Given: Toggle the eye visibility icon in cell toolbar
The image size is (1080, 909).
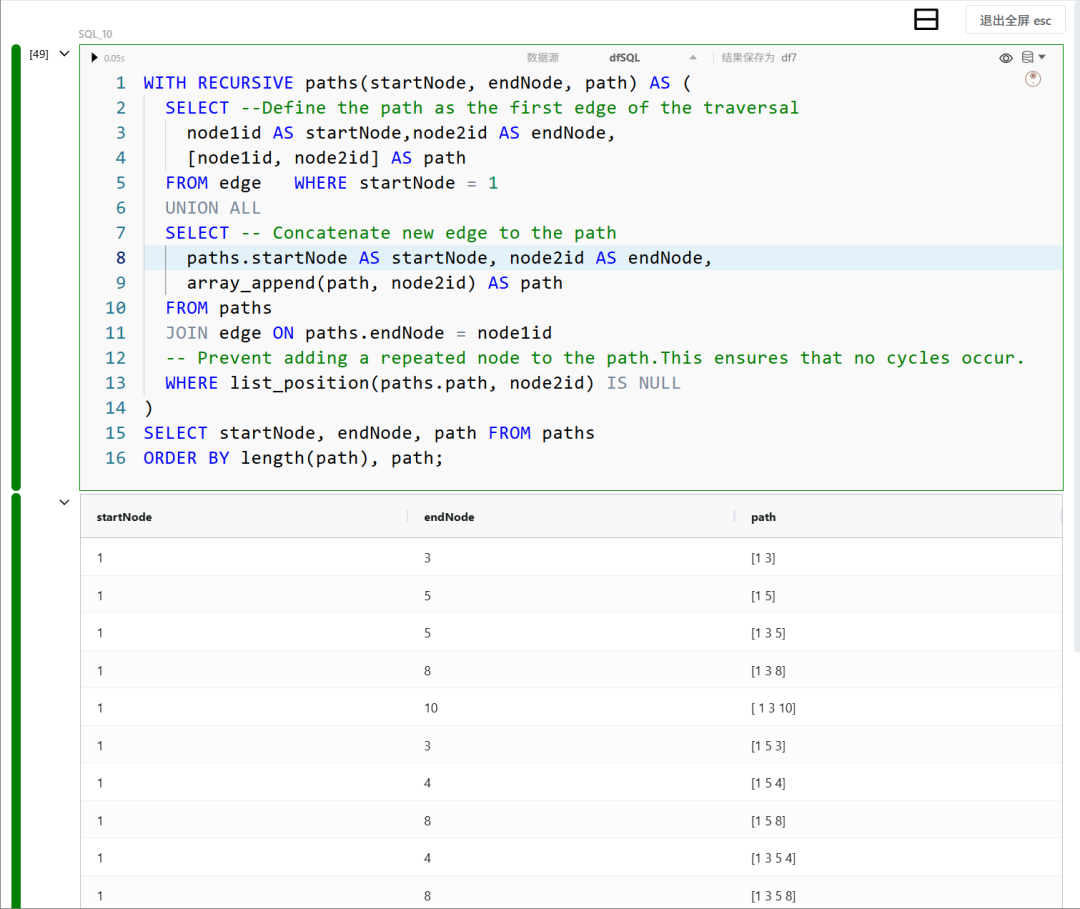Looking at the screenshot, I should coord(1006,58).
